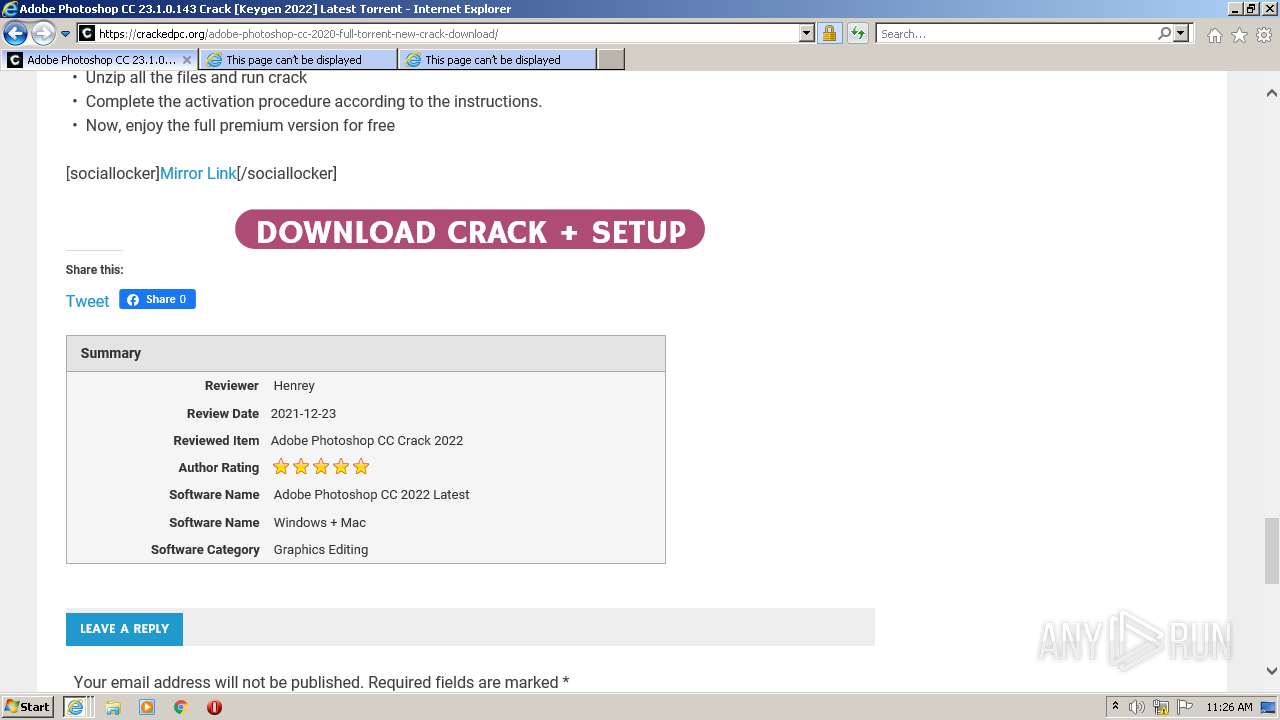Click the Tweet link

pyautogui.click(x=87, y=301)
